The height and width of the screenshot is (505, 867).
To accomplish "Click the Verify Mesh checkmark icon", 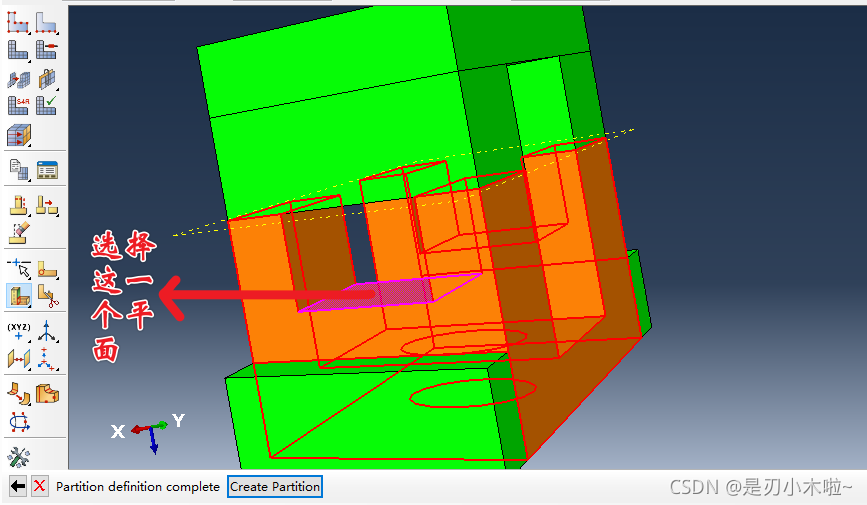I will point(47,105).
